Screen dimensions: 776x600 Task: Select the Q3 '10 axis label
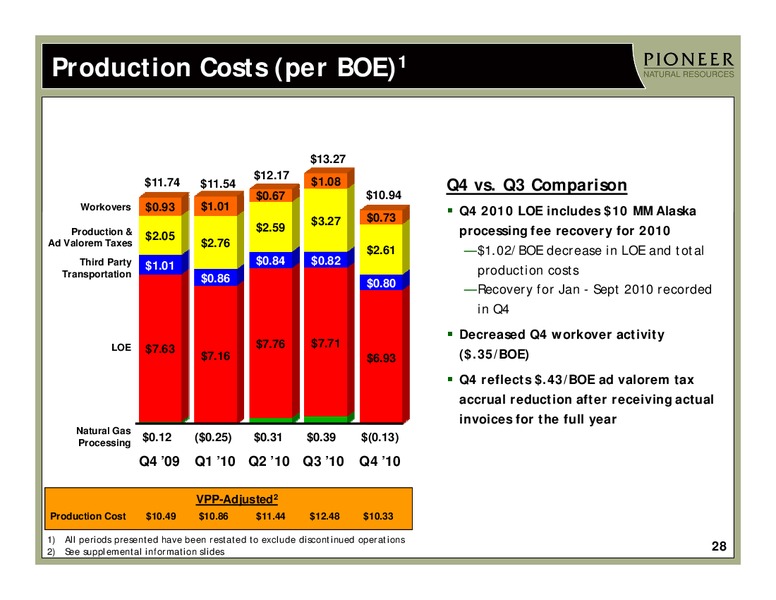pyautogui.click(x=323, y=461)
